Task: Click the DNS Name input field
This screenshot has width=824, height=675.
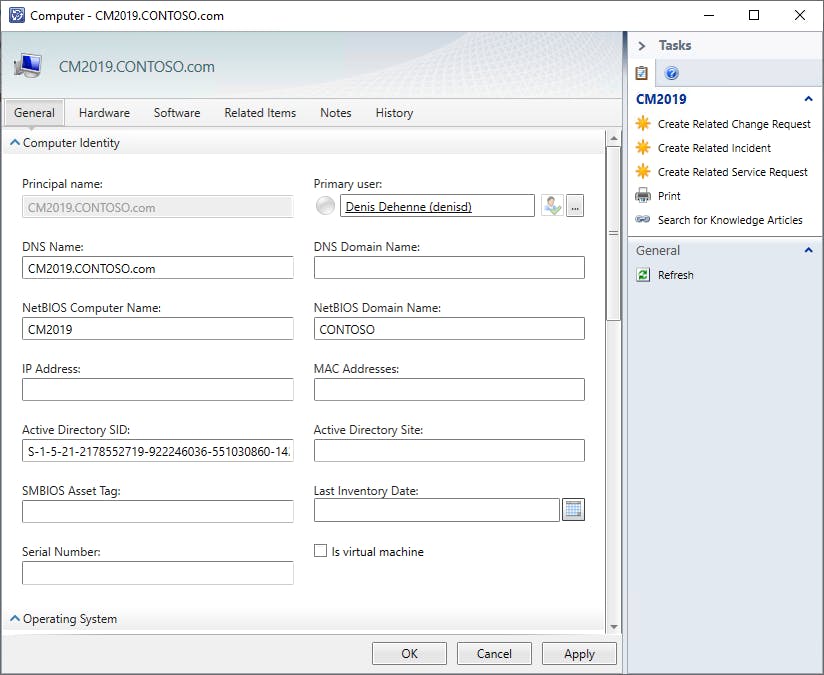Action: point(158,268)
